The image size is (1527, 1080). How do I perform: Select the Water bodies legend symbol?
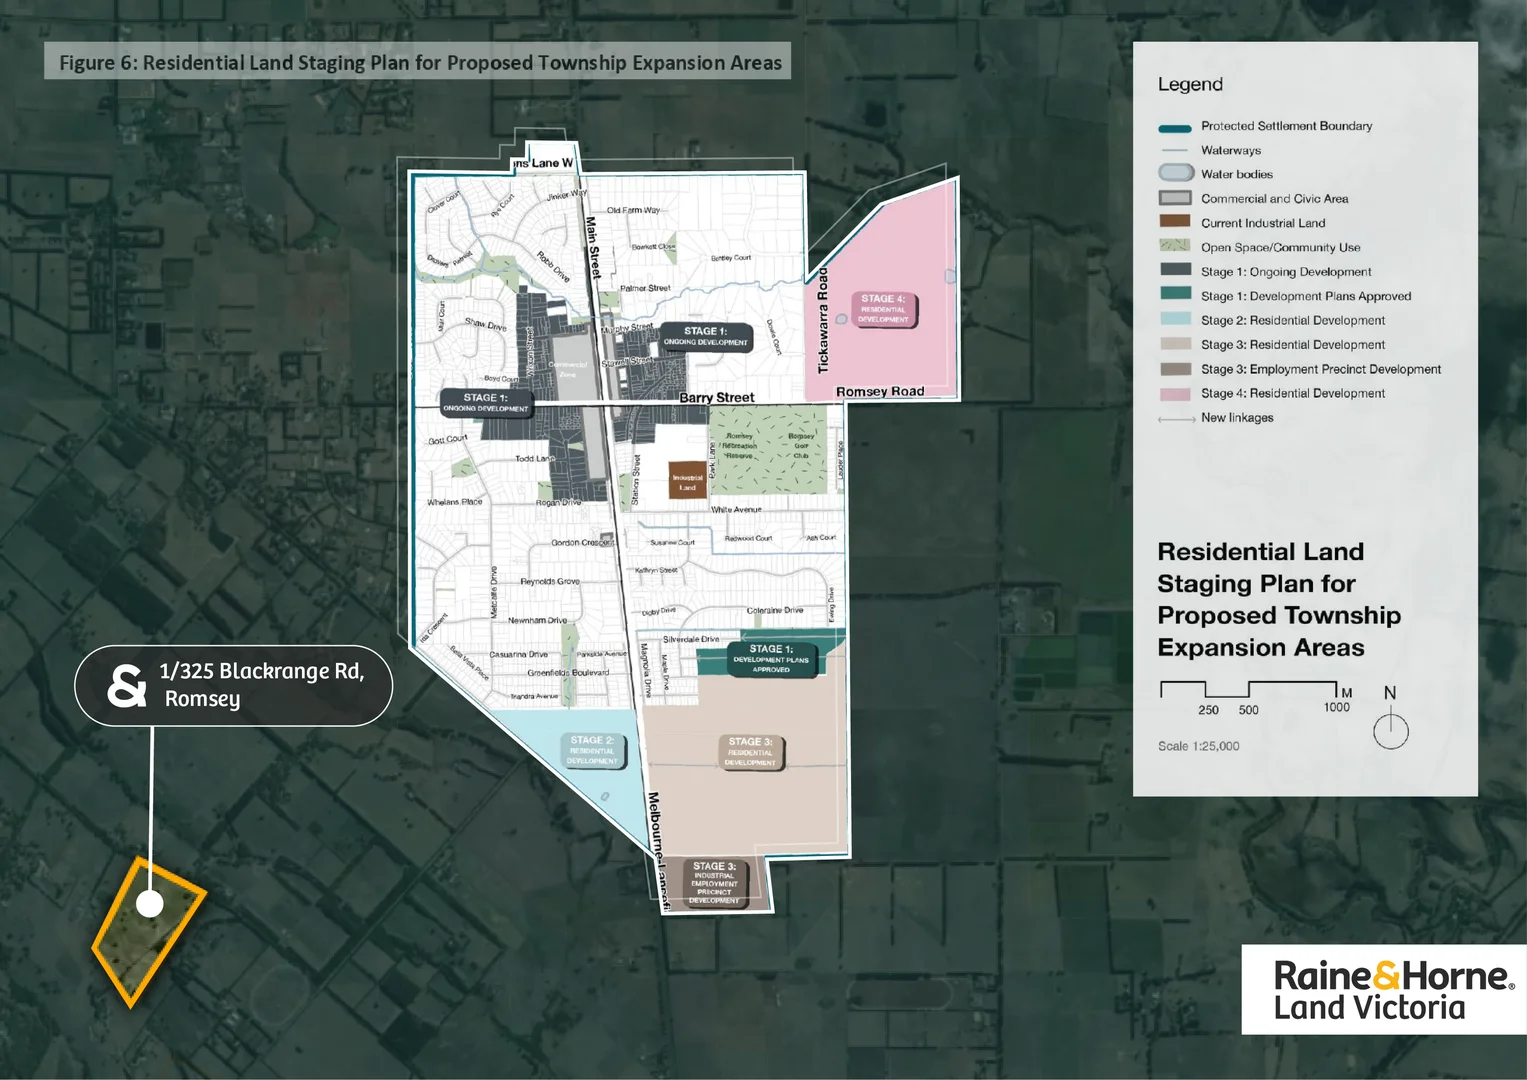tap(1175, 174)
